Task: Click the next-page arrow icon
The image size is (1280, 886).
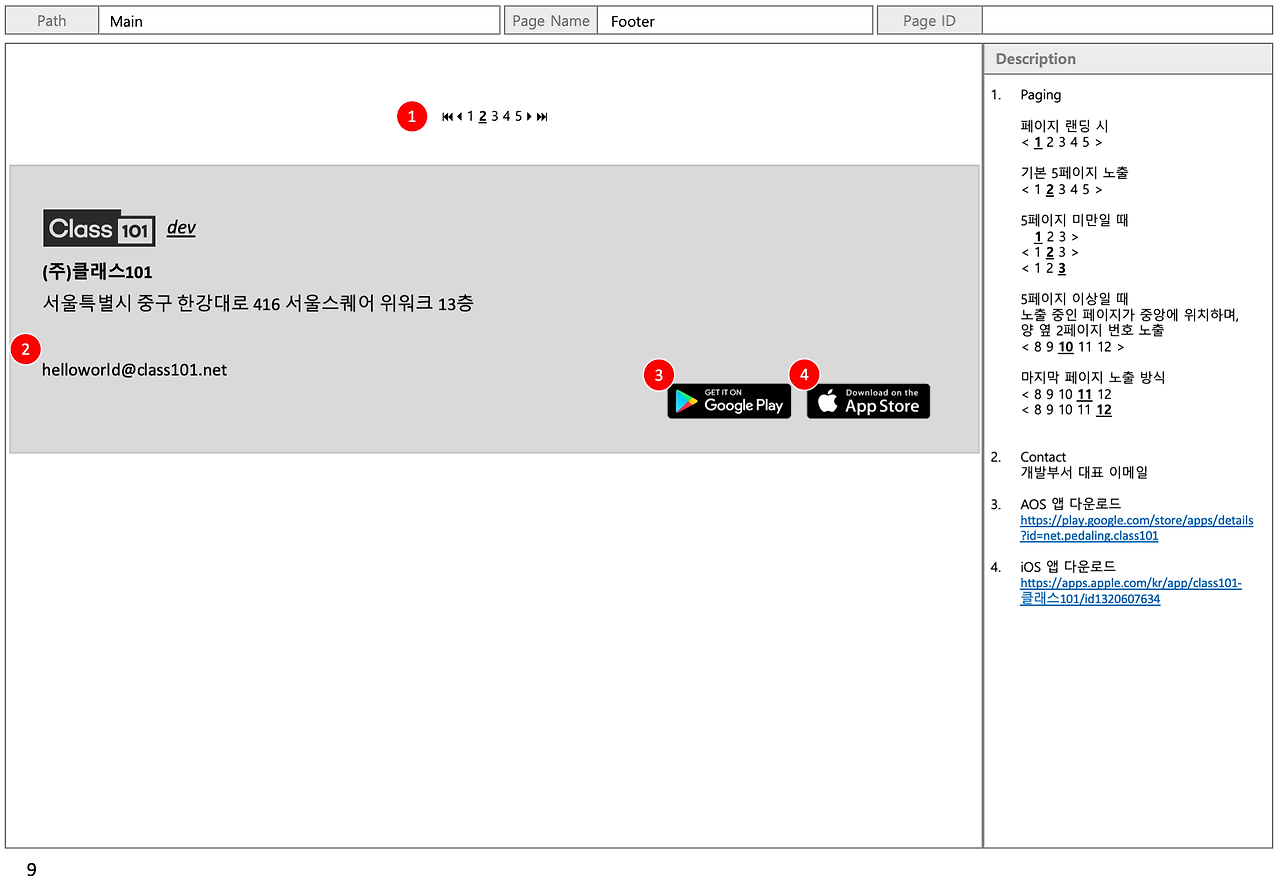Action: 528,116
